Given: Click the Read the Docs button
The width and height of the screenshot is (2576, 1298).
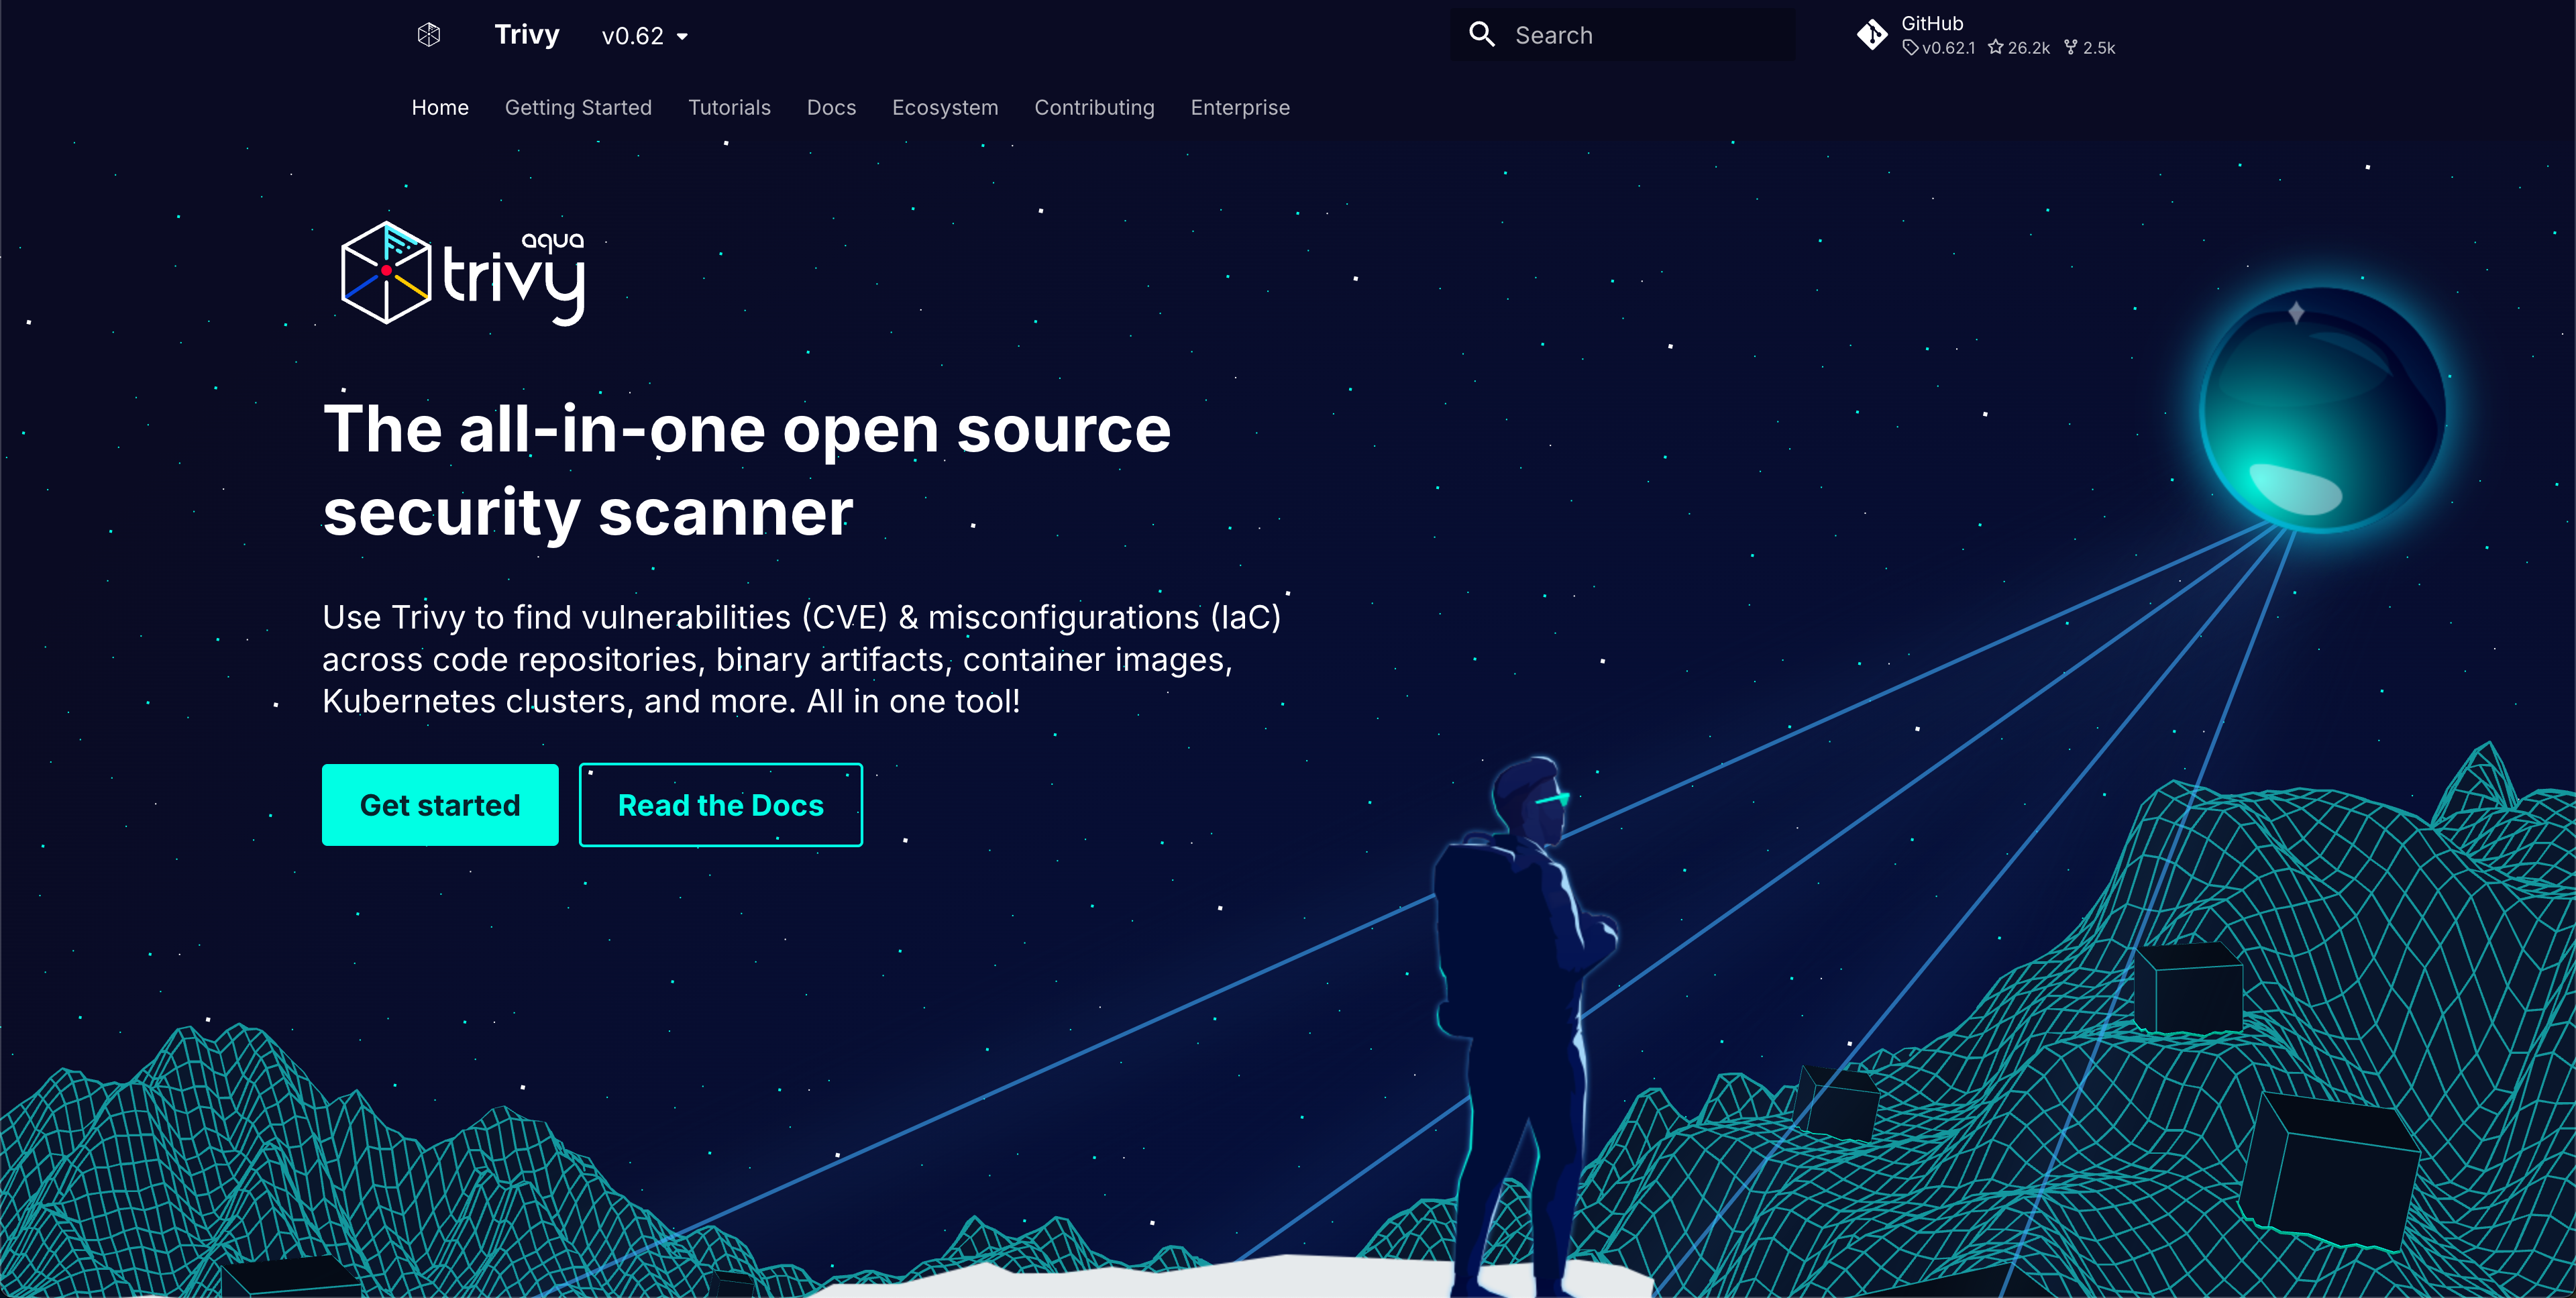Looking at the screenshot, I should 720,805.
